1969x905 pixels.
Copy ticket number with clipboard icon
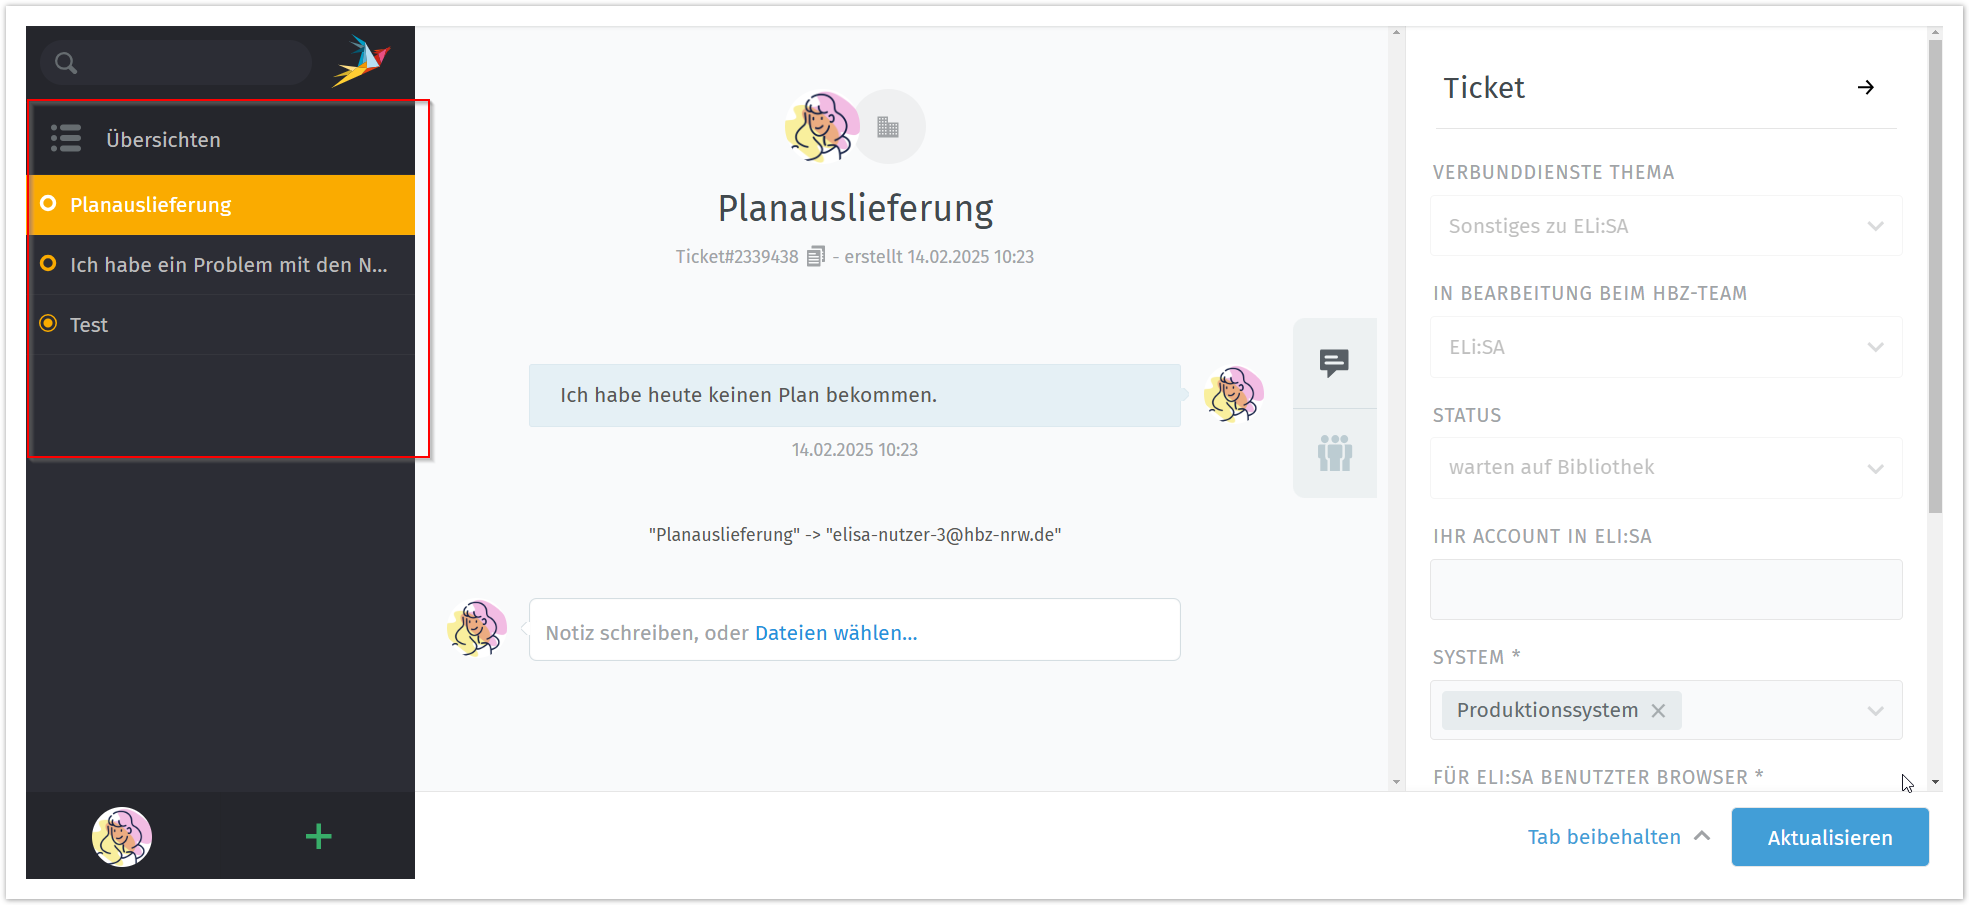coord(816,257)
